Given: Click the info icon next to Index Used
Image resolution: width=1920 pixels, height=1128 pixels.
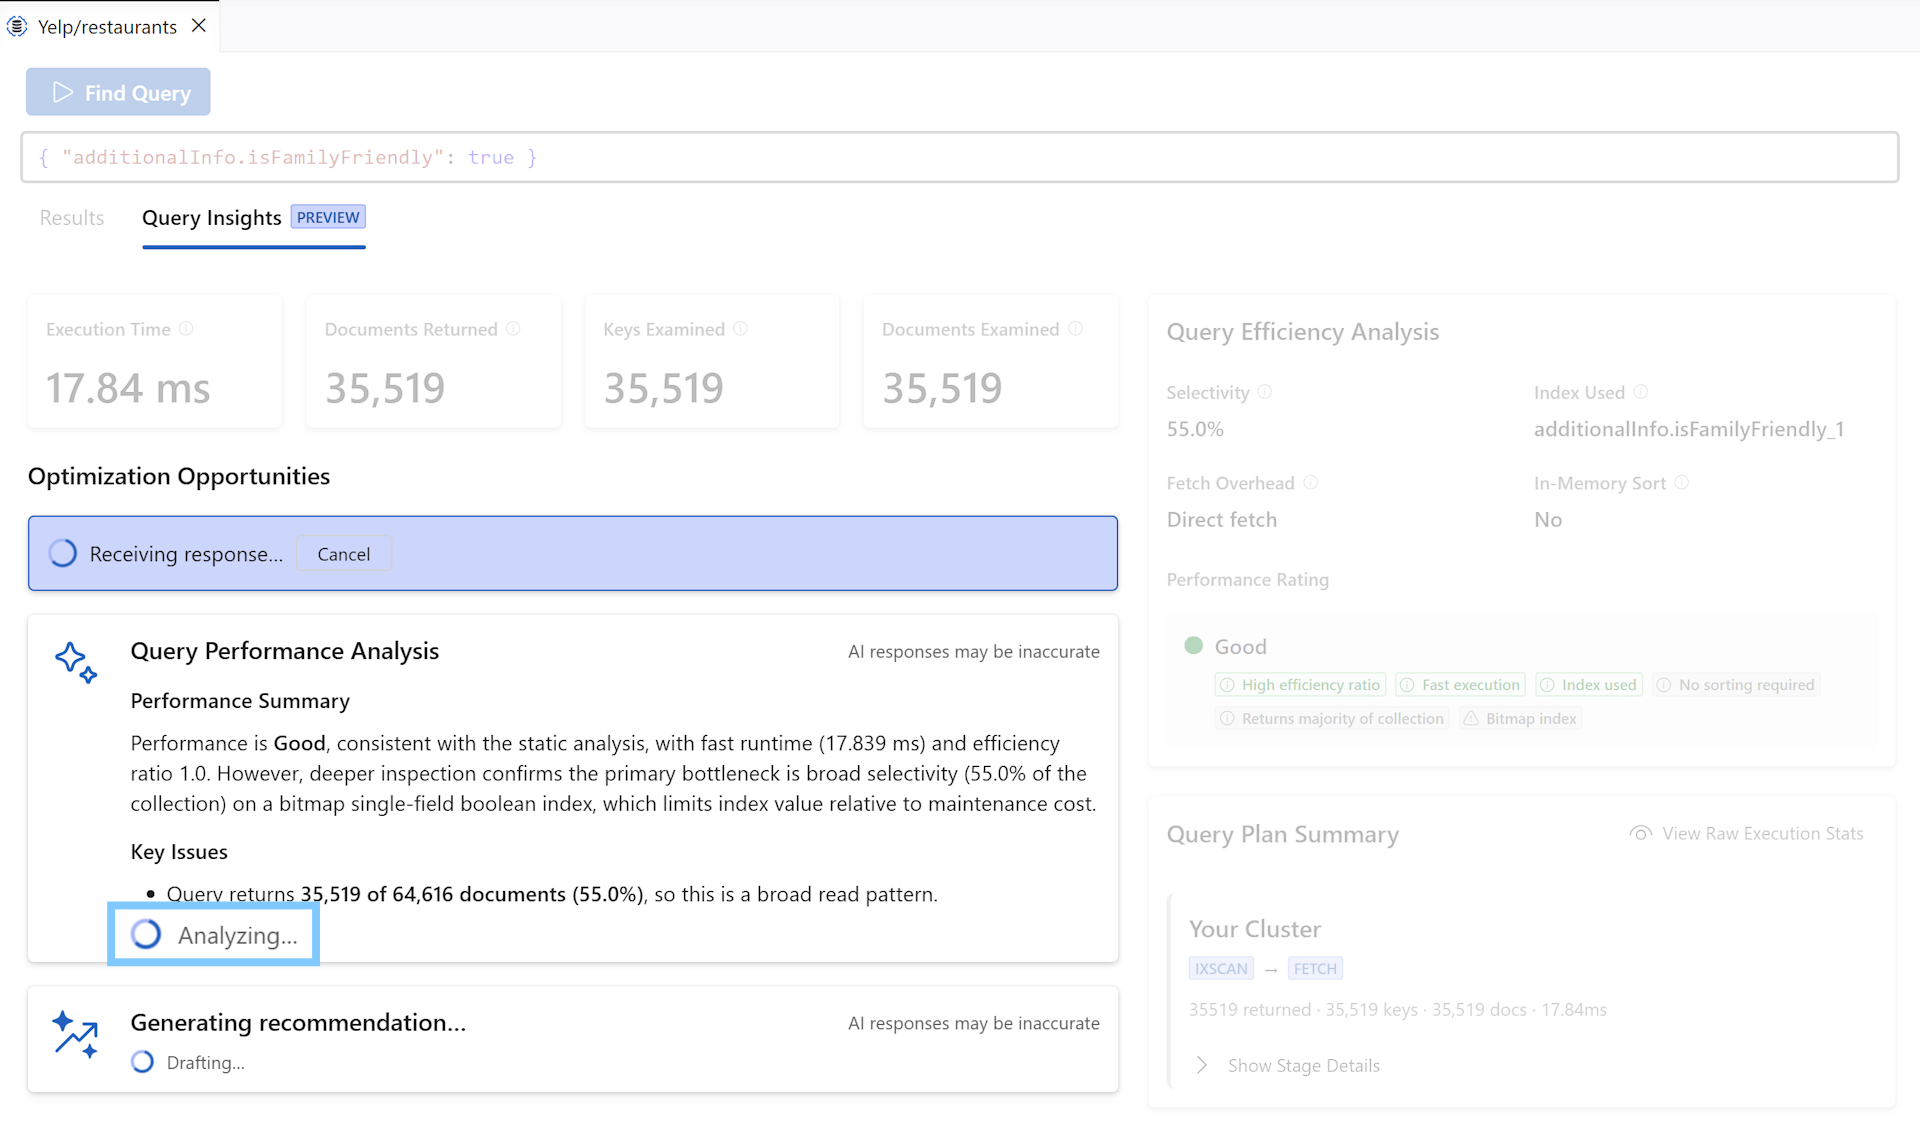Looking at the screenshot, I should tap(1641, 392).
